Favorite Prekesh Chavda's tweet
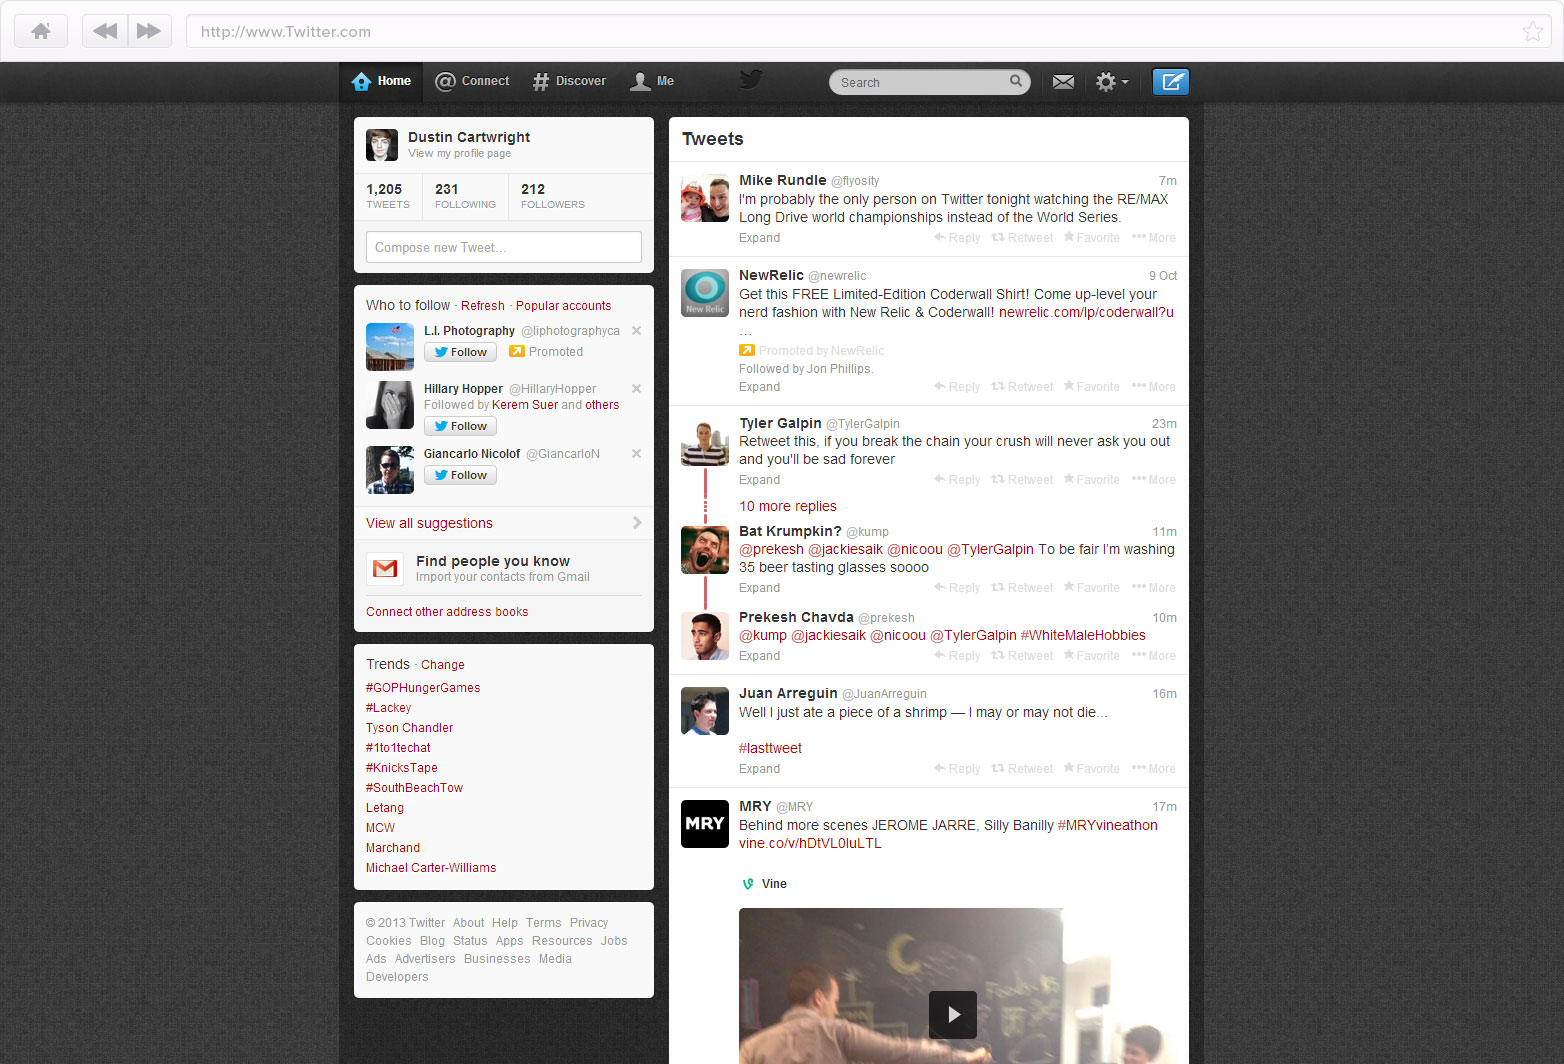 (x=1091, y=656)
